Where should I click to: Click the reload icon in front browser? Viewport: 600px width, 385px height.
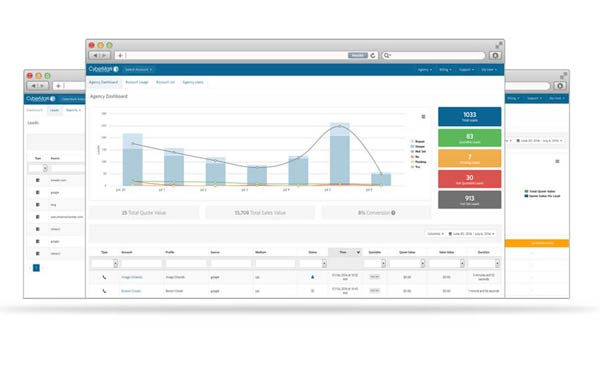tap(373, 55)
